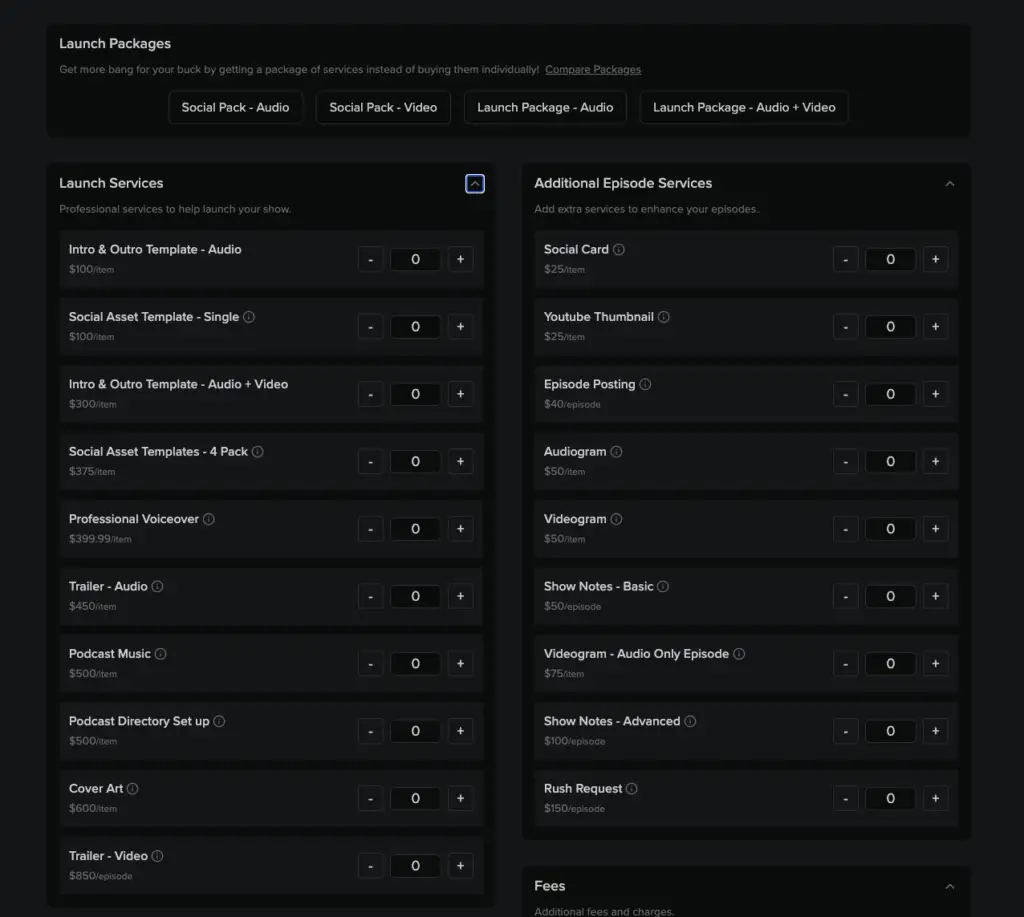The width and height of the screenshot is (1024, 917).
Task: Open the Compare Packages link
Action: coord(593,70)
